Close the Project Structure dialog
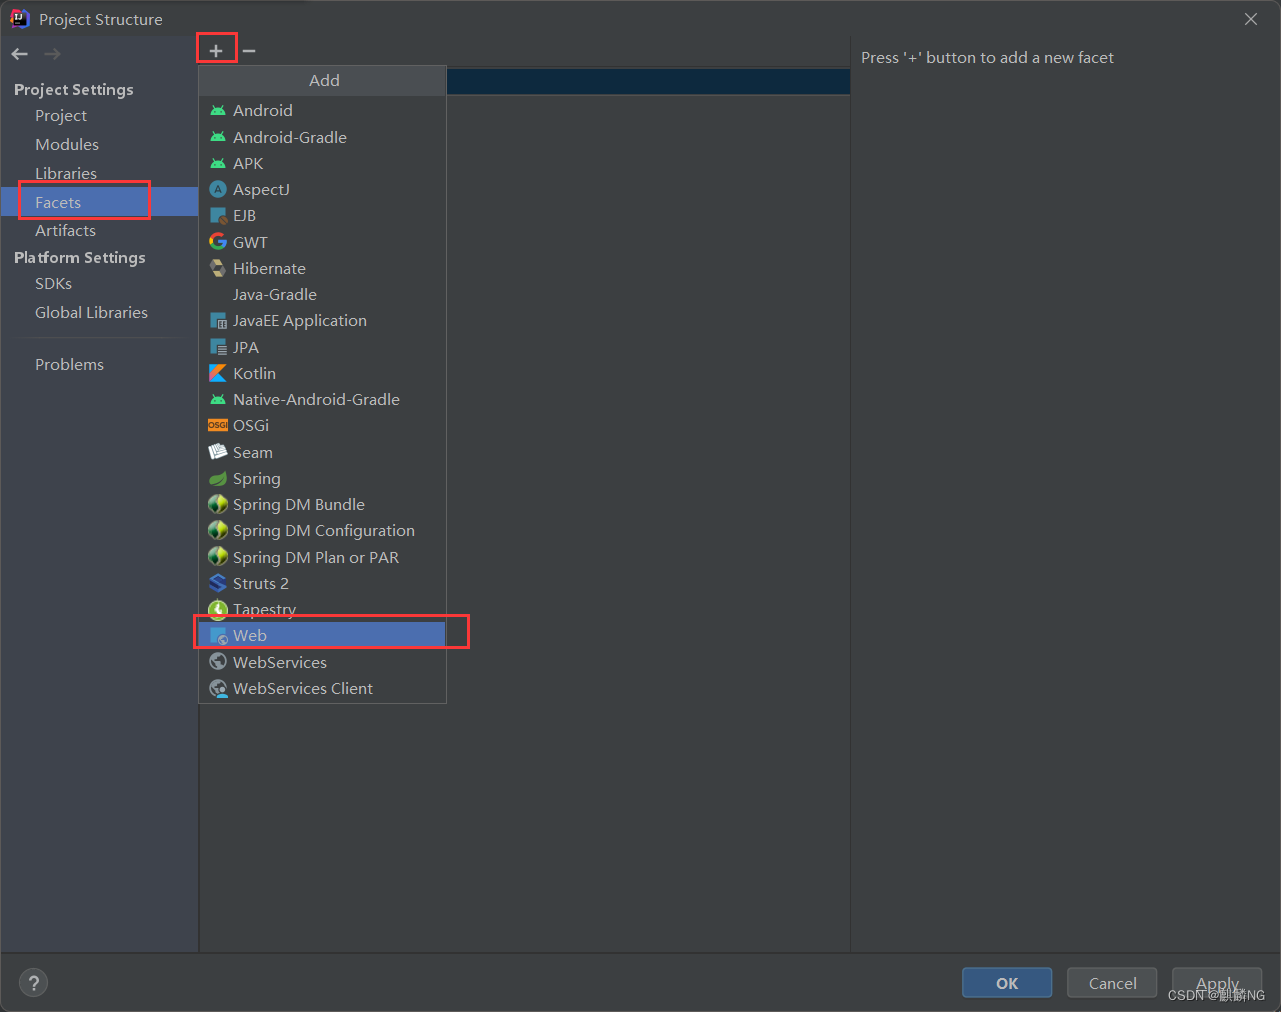 tap(1251, 19)
